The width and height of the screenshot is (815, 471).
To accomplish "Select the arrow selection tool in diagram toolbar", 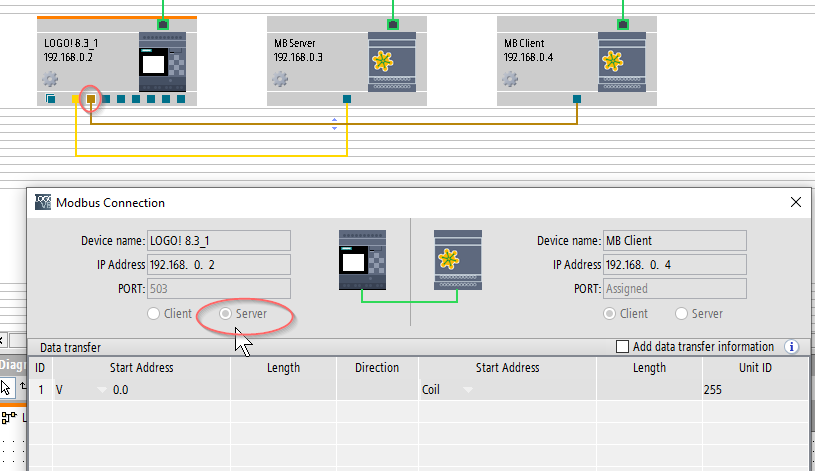I will coord(6,388).
